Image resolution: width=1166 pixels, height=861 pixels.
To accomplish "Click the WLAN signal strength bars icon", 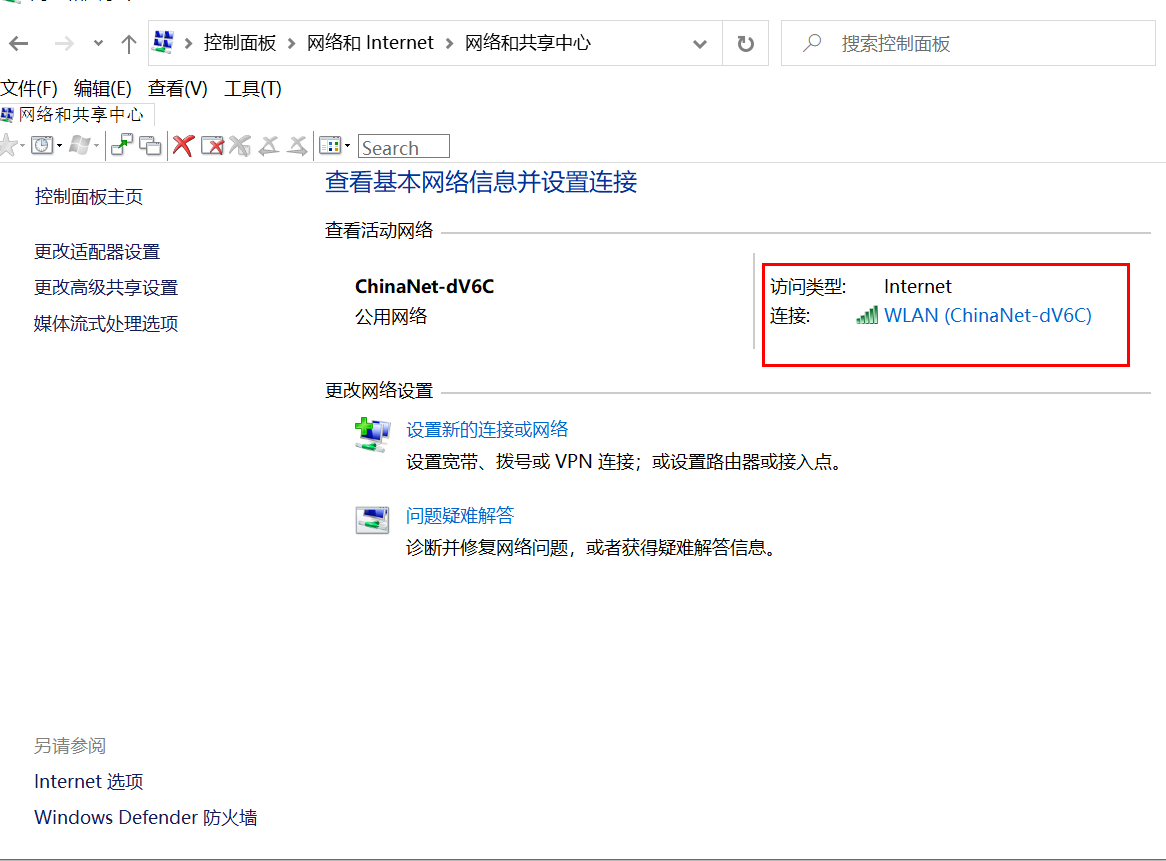I will (867, 315).
